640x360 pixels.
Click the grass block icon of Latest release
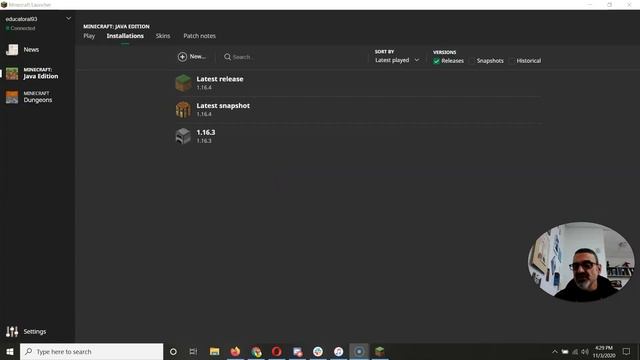183,83
